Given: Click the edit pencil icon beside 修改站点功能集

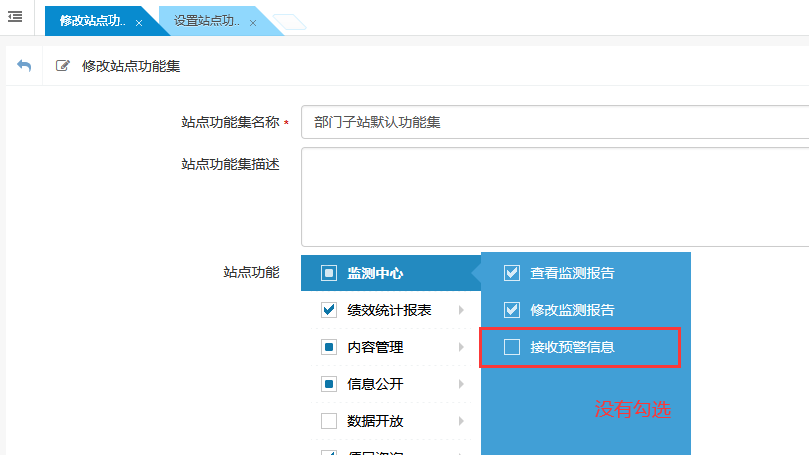Looking at the screenshot, I should click(x=63, y=66).
